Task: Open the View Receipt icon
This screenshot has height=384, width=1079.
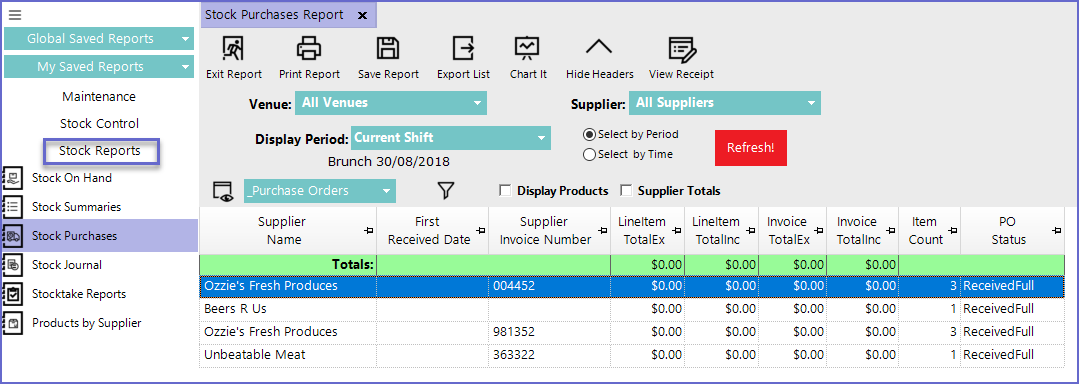Action: point(681,49)
